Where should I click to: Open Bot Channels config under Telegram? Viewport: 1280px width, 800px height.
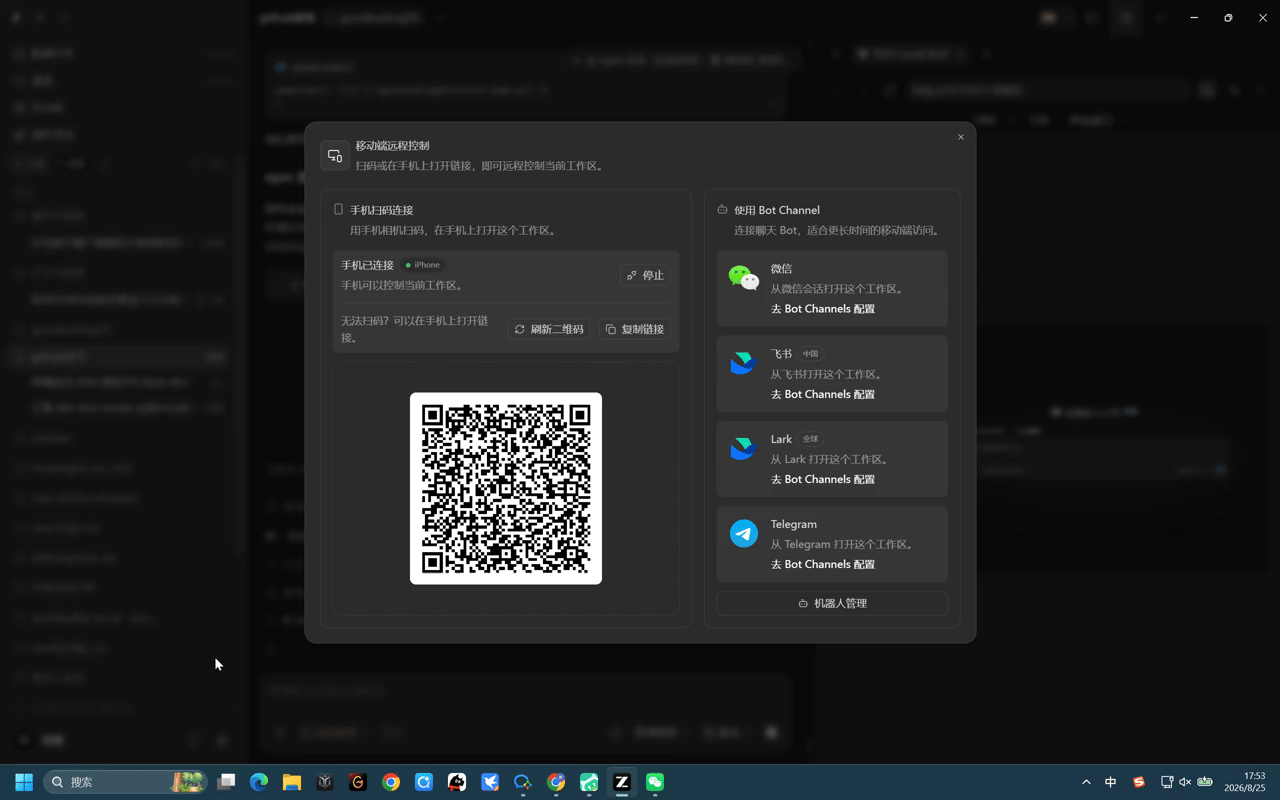point(823,564)
